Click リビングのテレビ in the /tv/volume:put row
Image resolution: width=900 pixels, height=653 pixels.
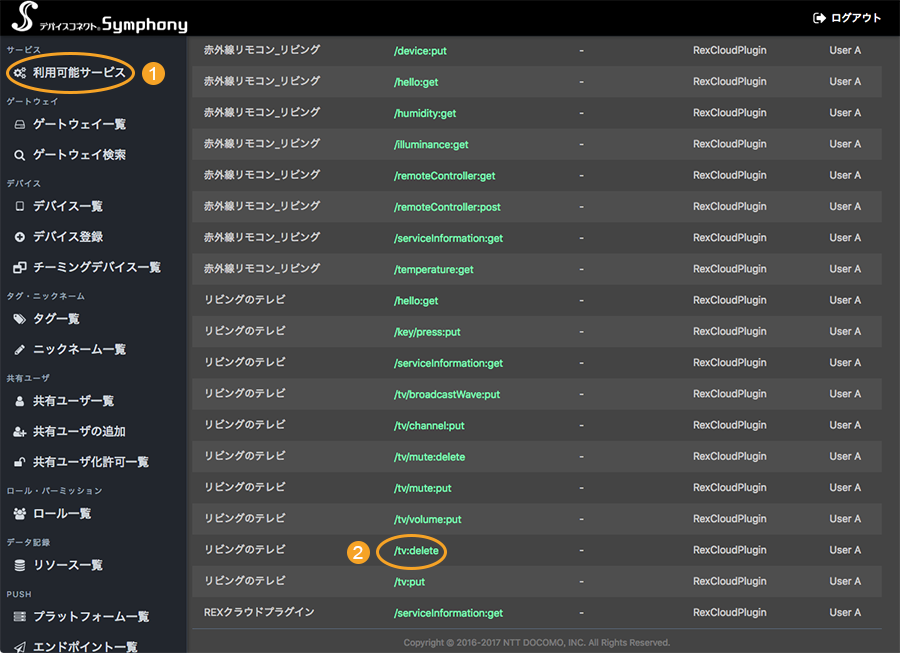coord(245,519)
